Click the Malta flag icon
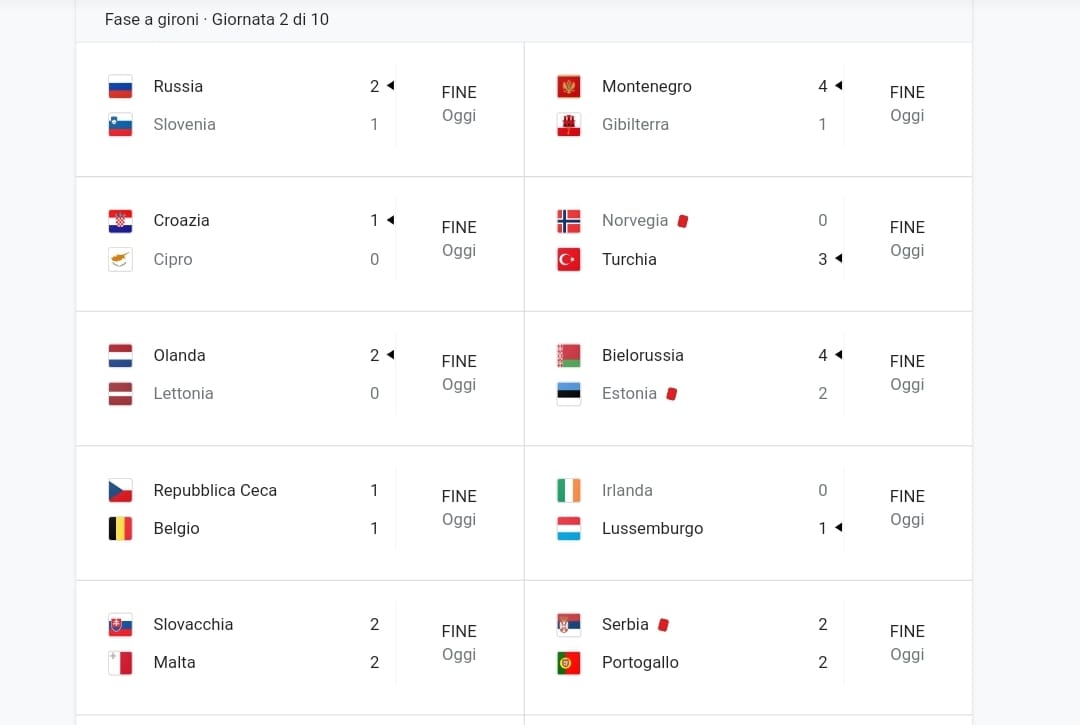The height and width of the screenshot is (725, 1080). [x=121, y=663]
